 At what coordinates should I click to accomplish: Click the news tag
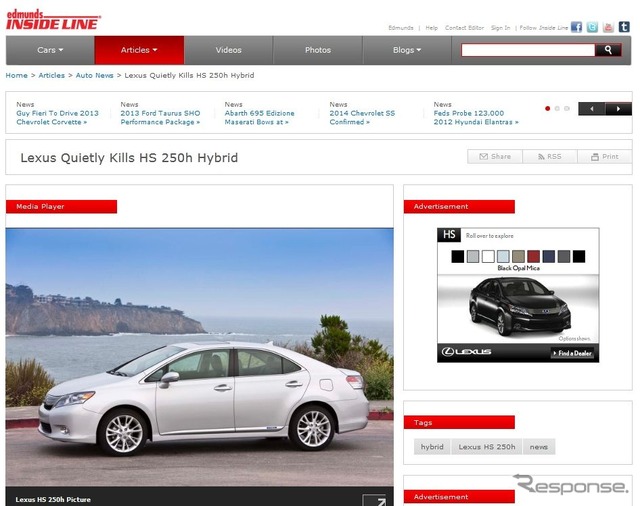539,447
